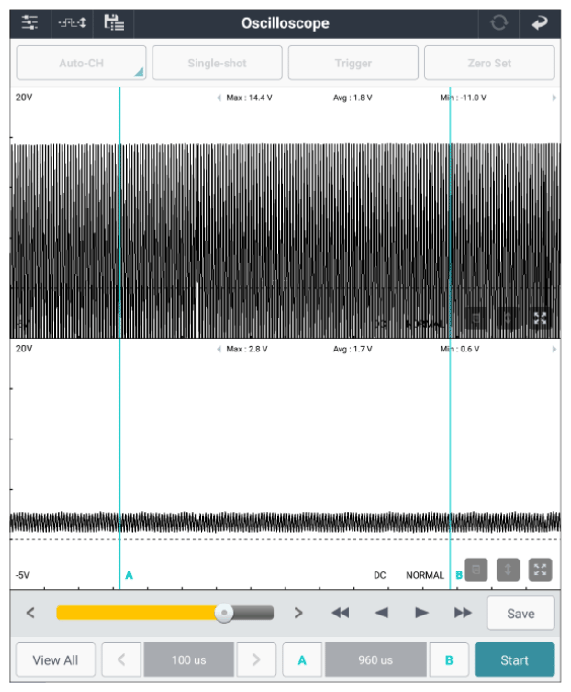Viewport: 571px width, 692px height.
Task: Click the rewind double-arrow button
Action: pyautogui.click(x=340, y=613)
